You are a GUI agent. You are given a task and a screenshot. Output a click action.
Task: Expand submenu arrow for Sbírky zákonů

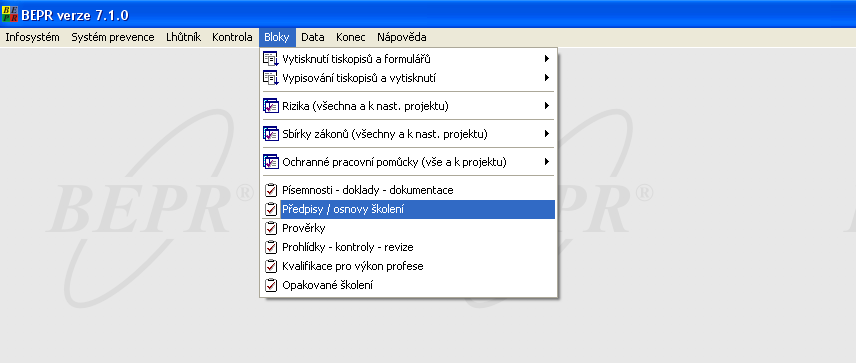546,134
